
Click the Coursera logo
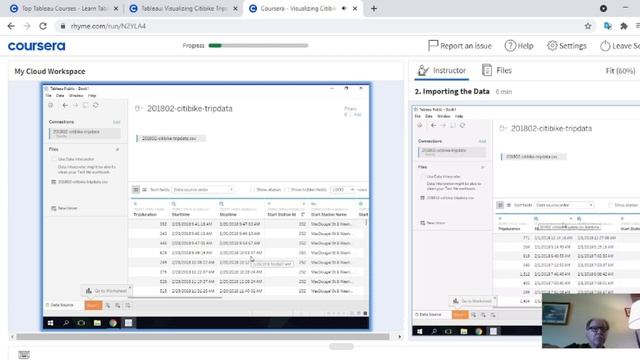[37, 46]
